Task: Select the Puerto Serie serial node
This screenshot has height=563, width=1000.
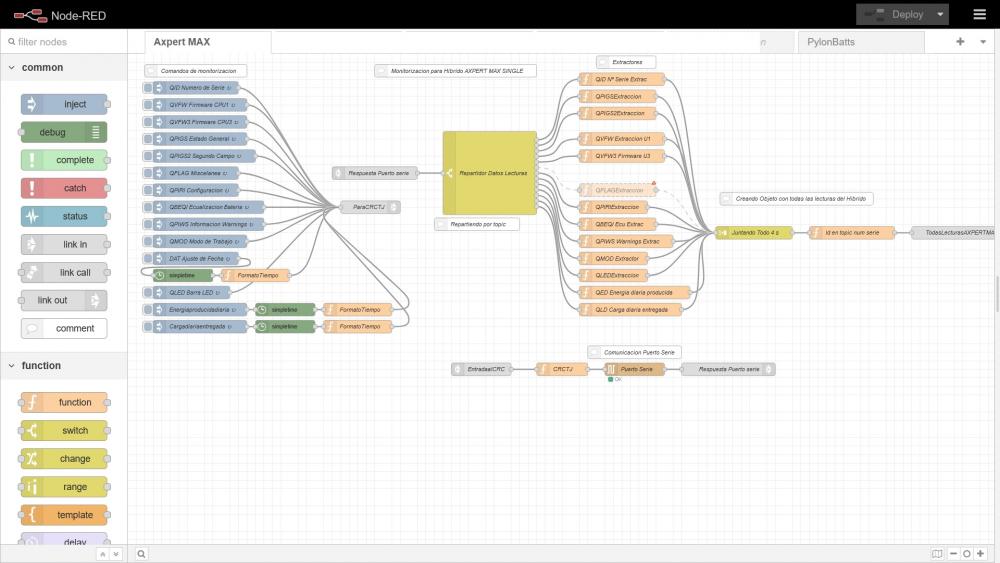Action: click(635, 369)
